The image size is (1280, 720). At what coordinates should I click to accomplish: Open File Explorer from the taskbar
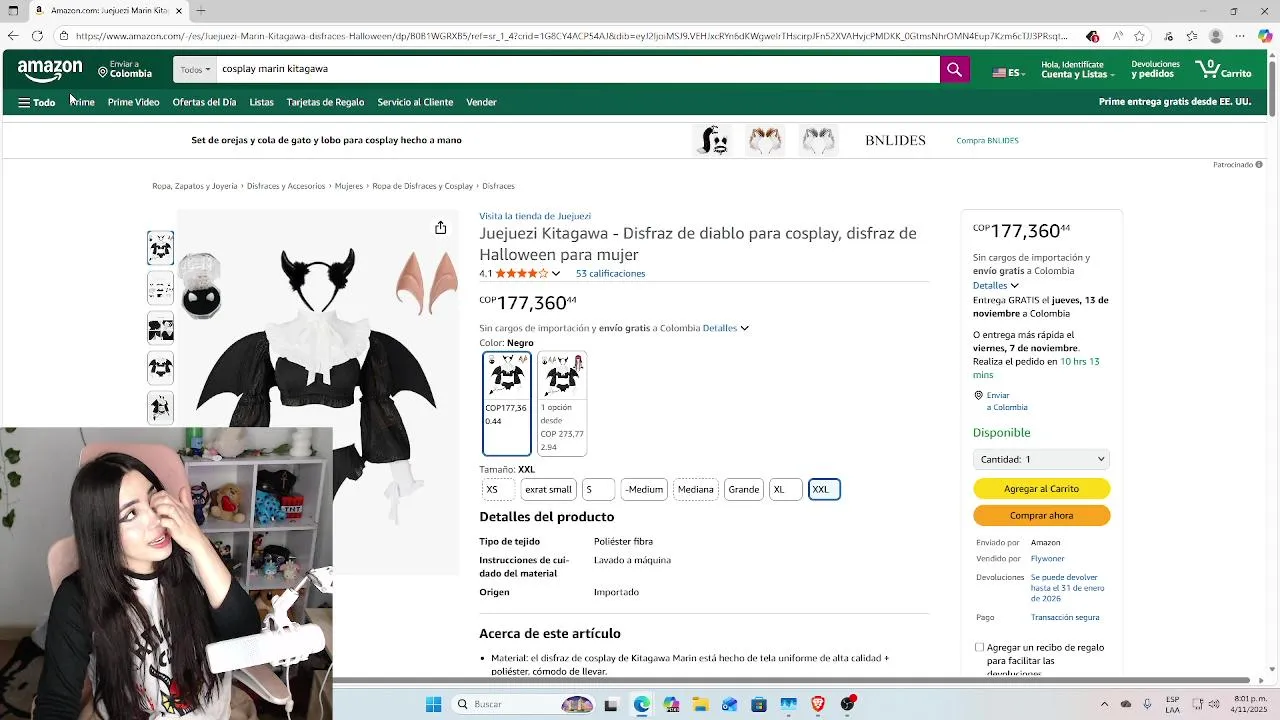pyautogui.click(x=700, y=704)
